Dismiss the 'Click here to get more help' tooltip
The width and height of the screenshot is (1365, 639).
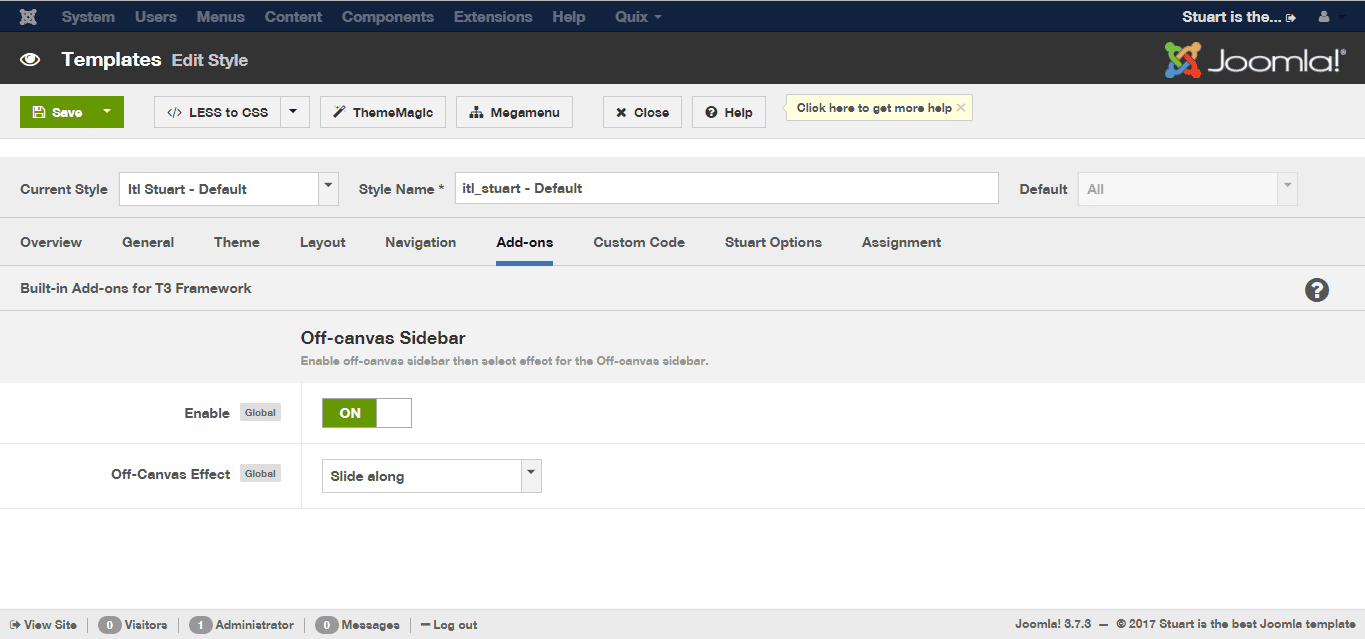961,108
